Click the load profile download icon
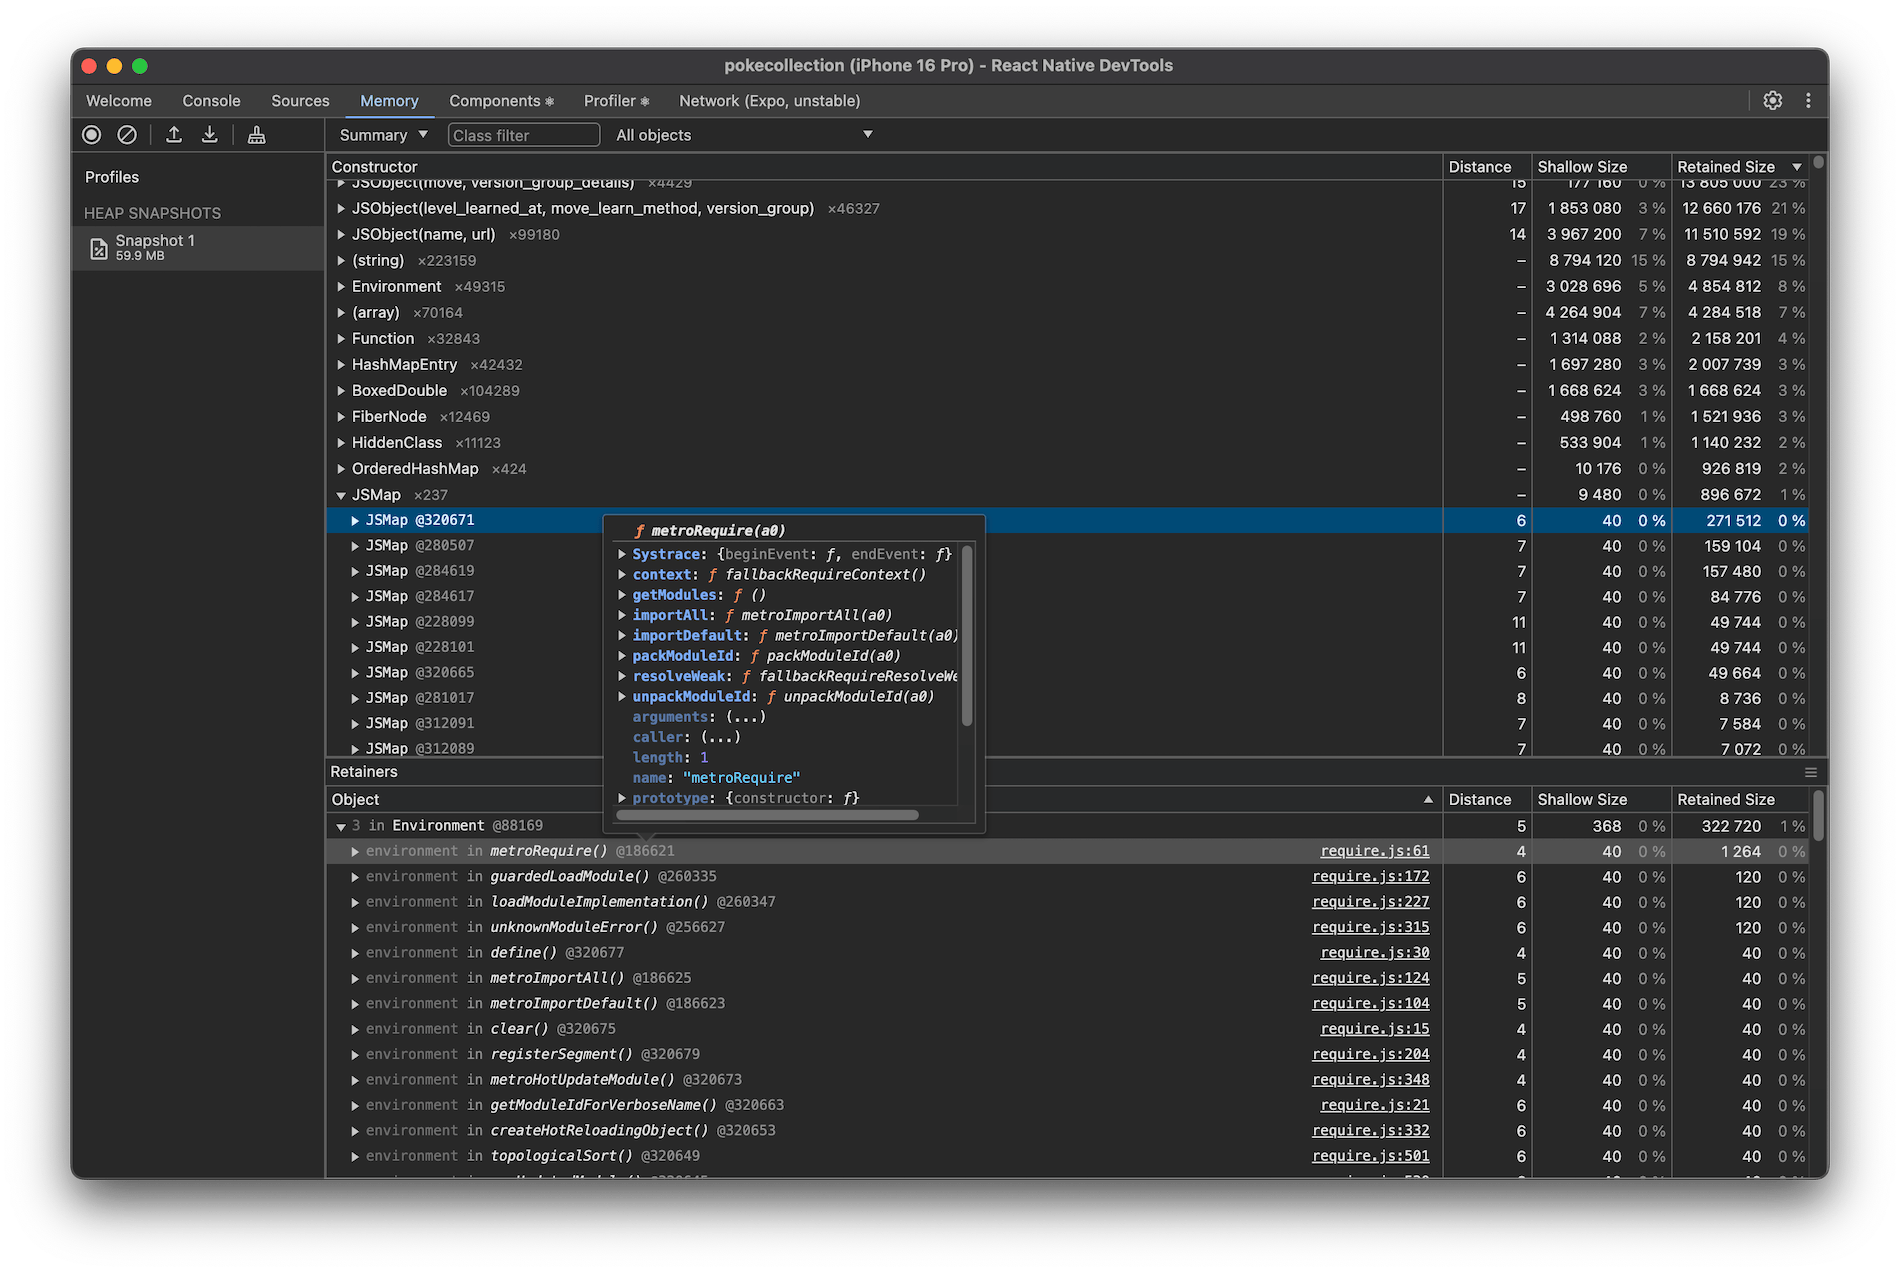1900x1273 pixels. pyautogui.click(x=210, y=135)
